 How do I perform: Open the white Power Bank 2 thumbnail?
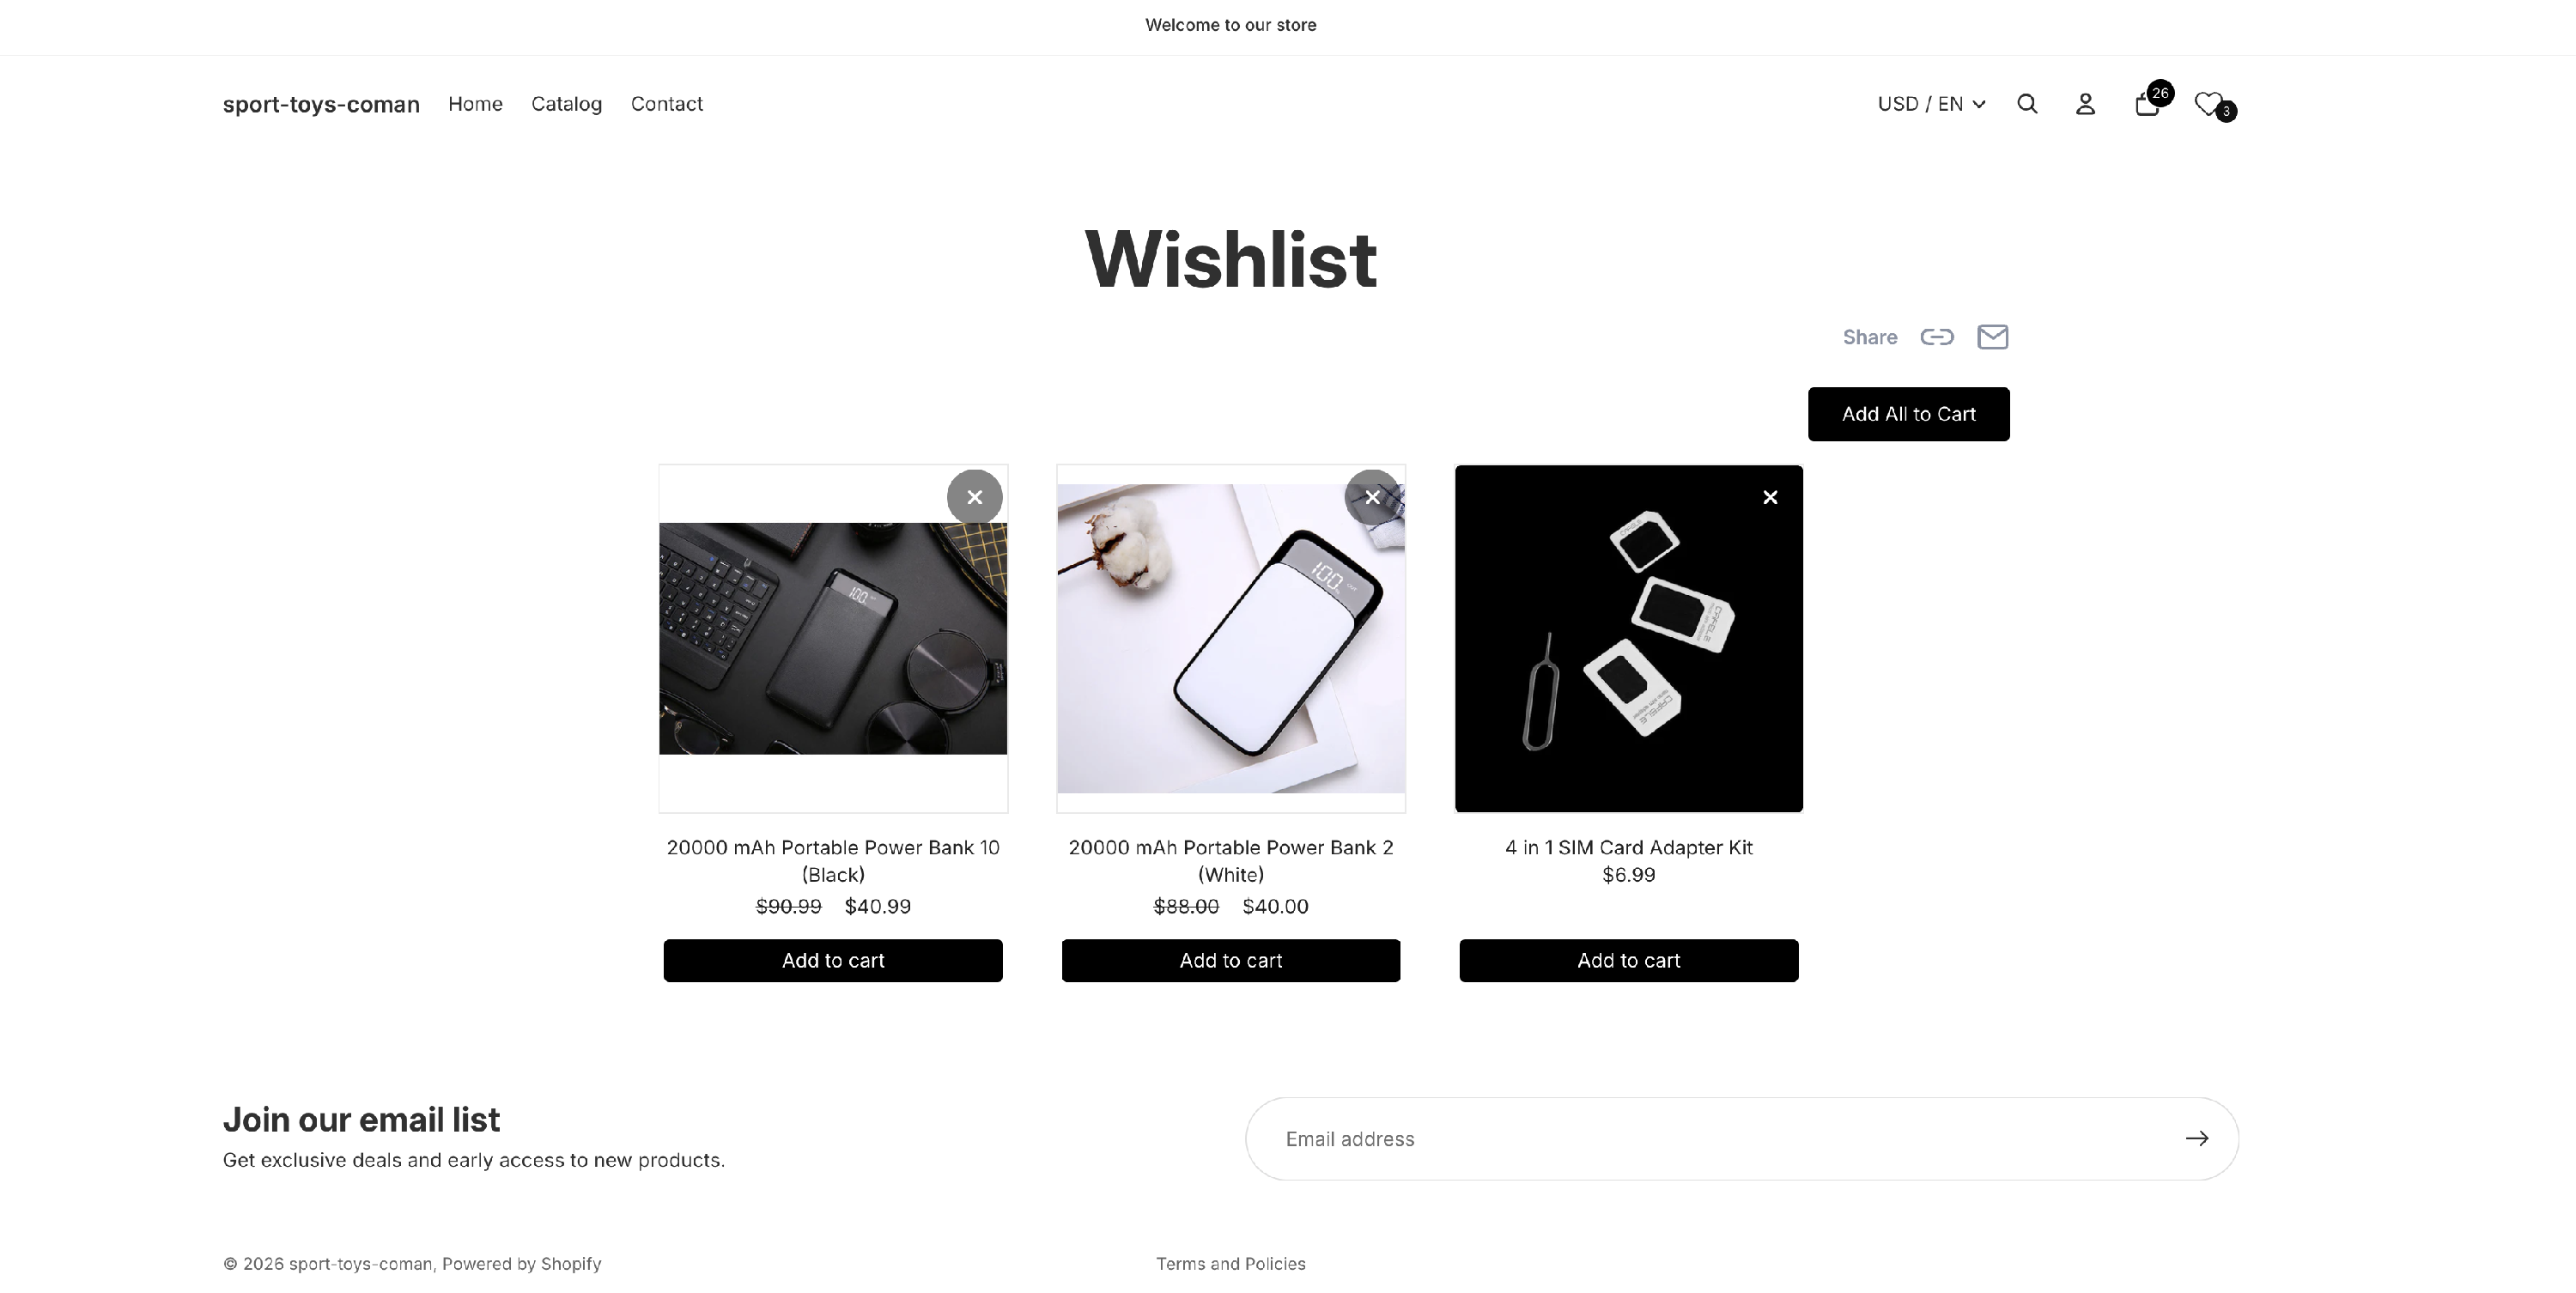1231,639
